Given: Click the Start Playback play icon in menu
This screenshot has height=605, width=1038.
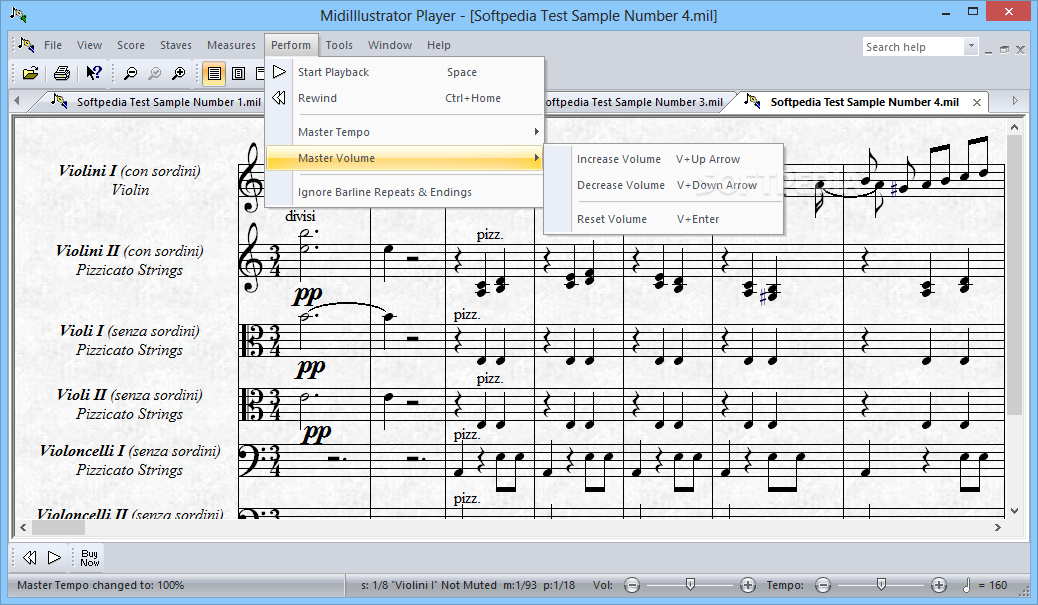Looking at the screenshot, I should pyautogui.click(x=279, y=71).
